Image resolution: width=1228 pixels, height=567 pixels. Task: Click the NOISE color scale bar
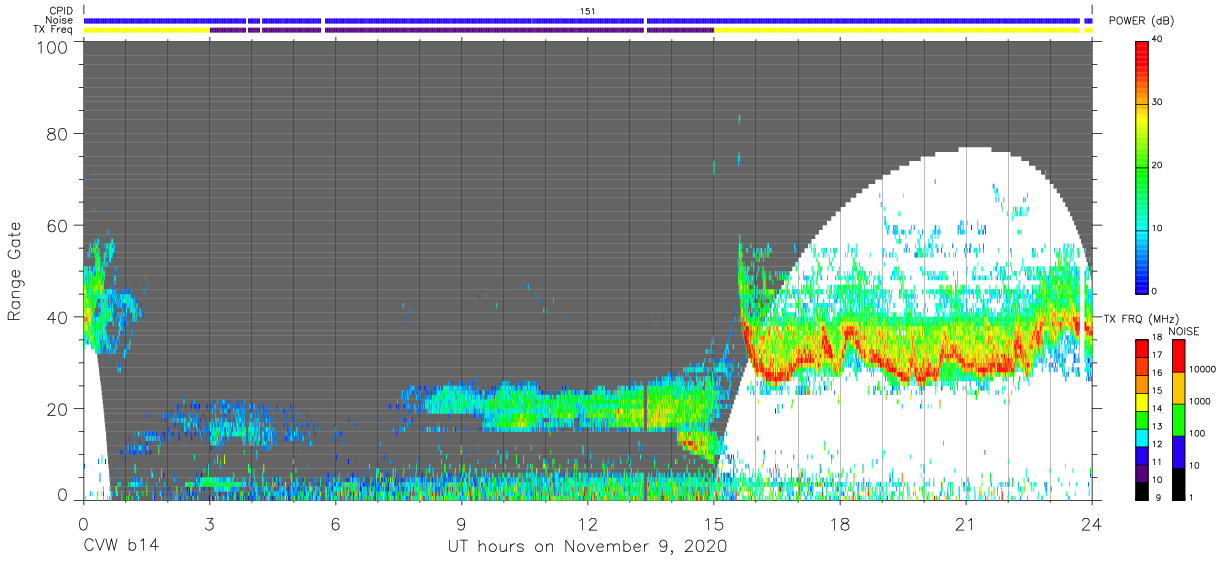(x=1178, y=419)
